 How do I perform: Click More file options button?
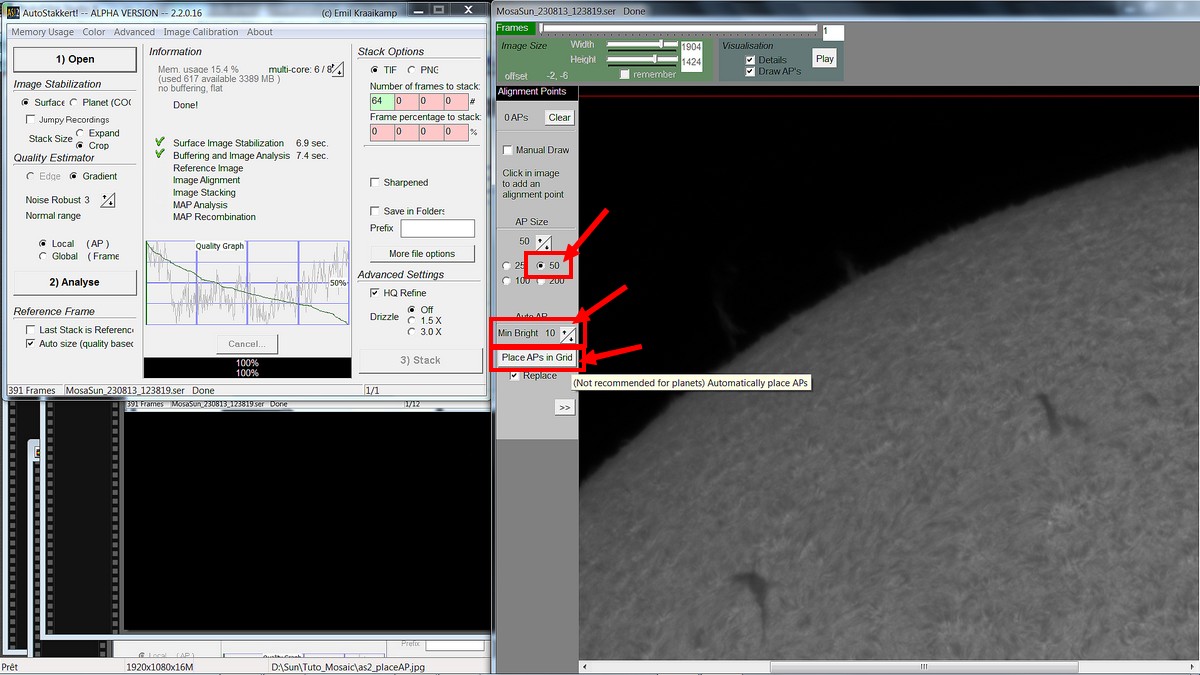point(422,254)
